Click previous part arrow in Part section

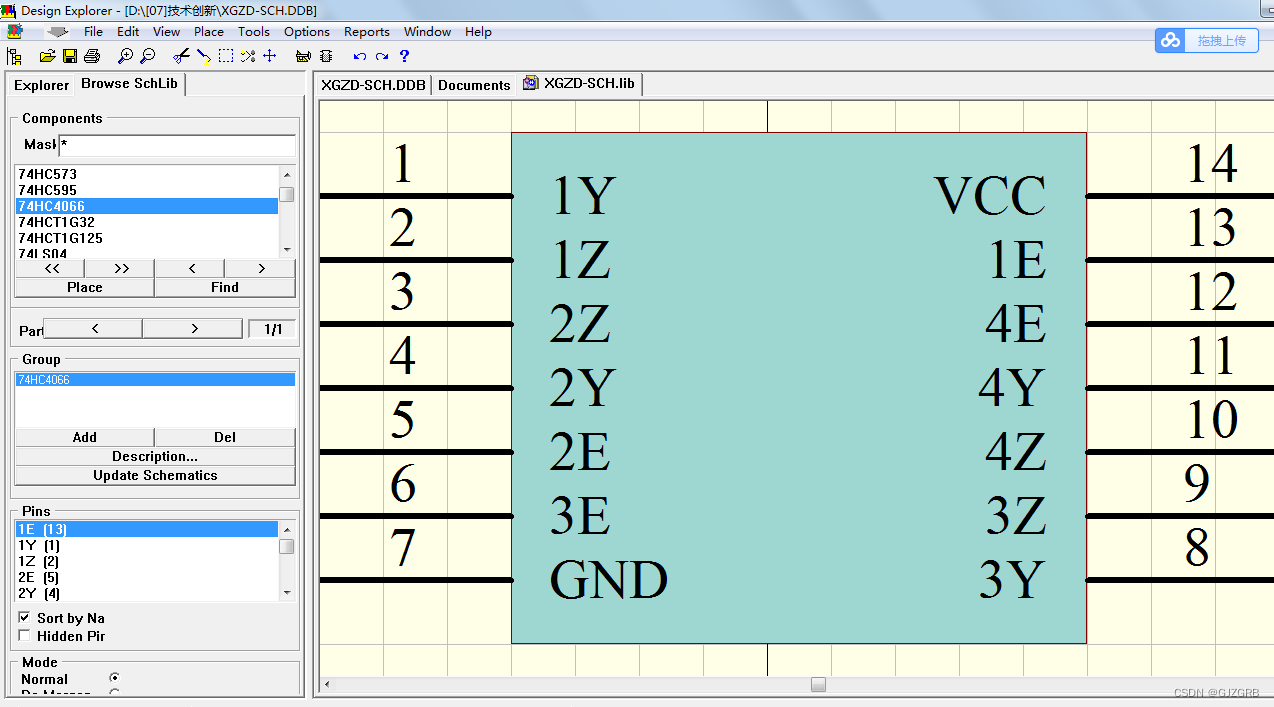click(x=92, y=328)
